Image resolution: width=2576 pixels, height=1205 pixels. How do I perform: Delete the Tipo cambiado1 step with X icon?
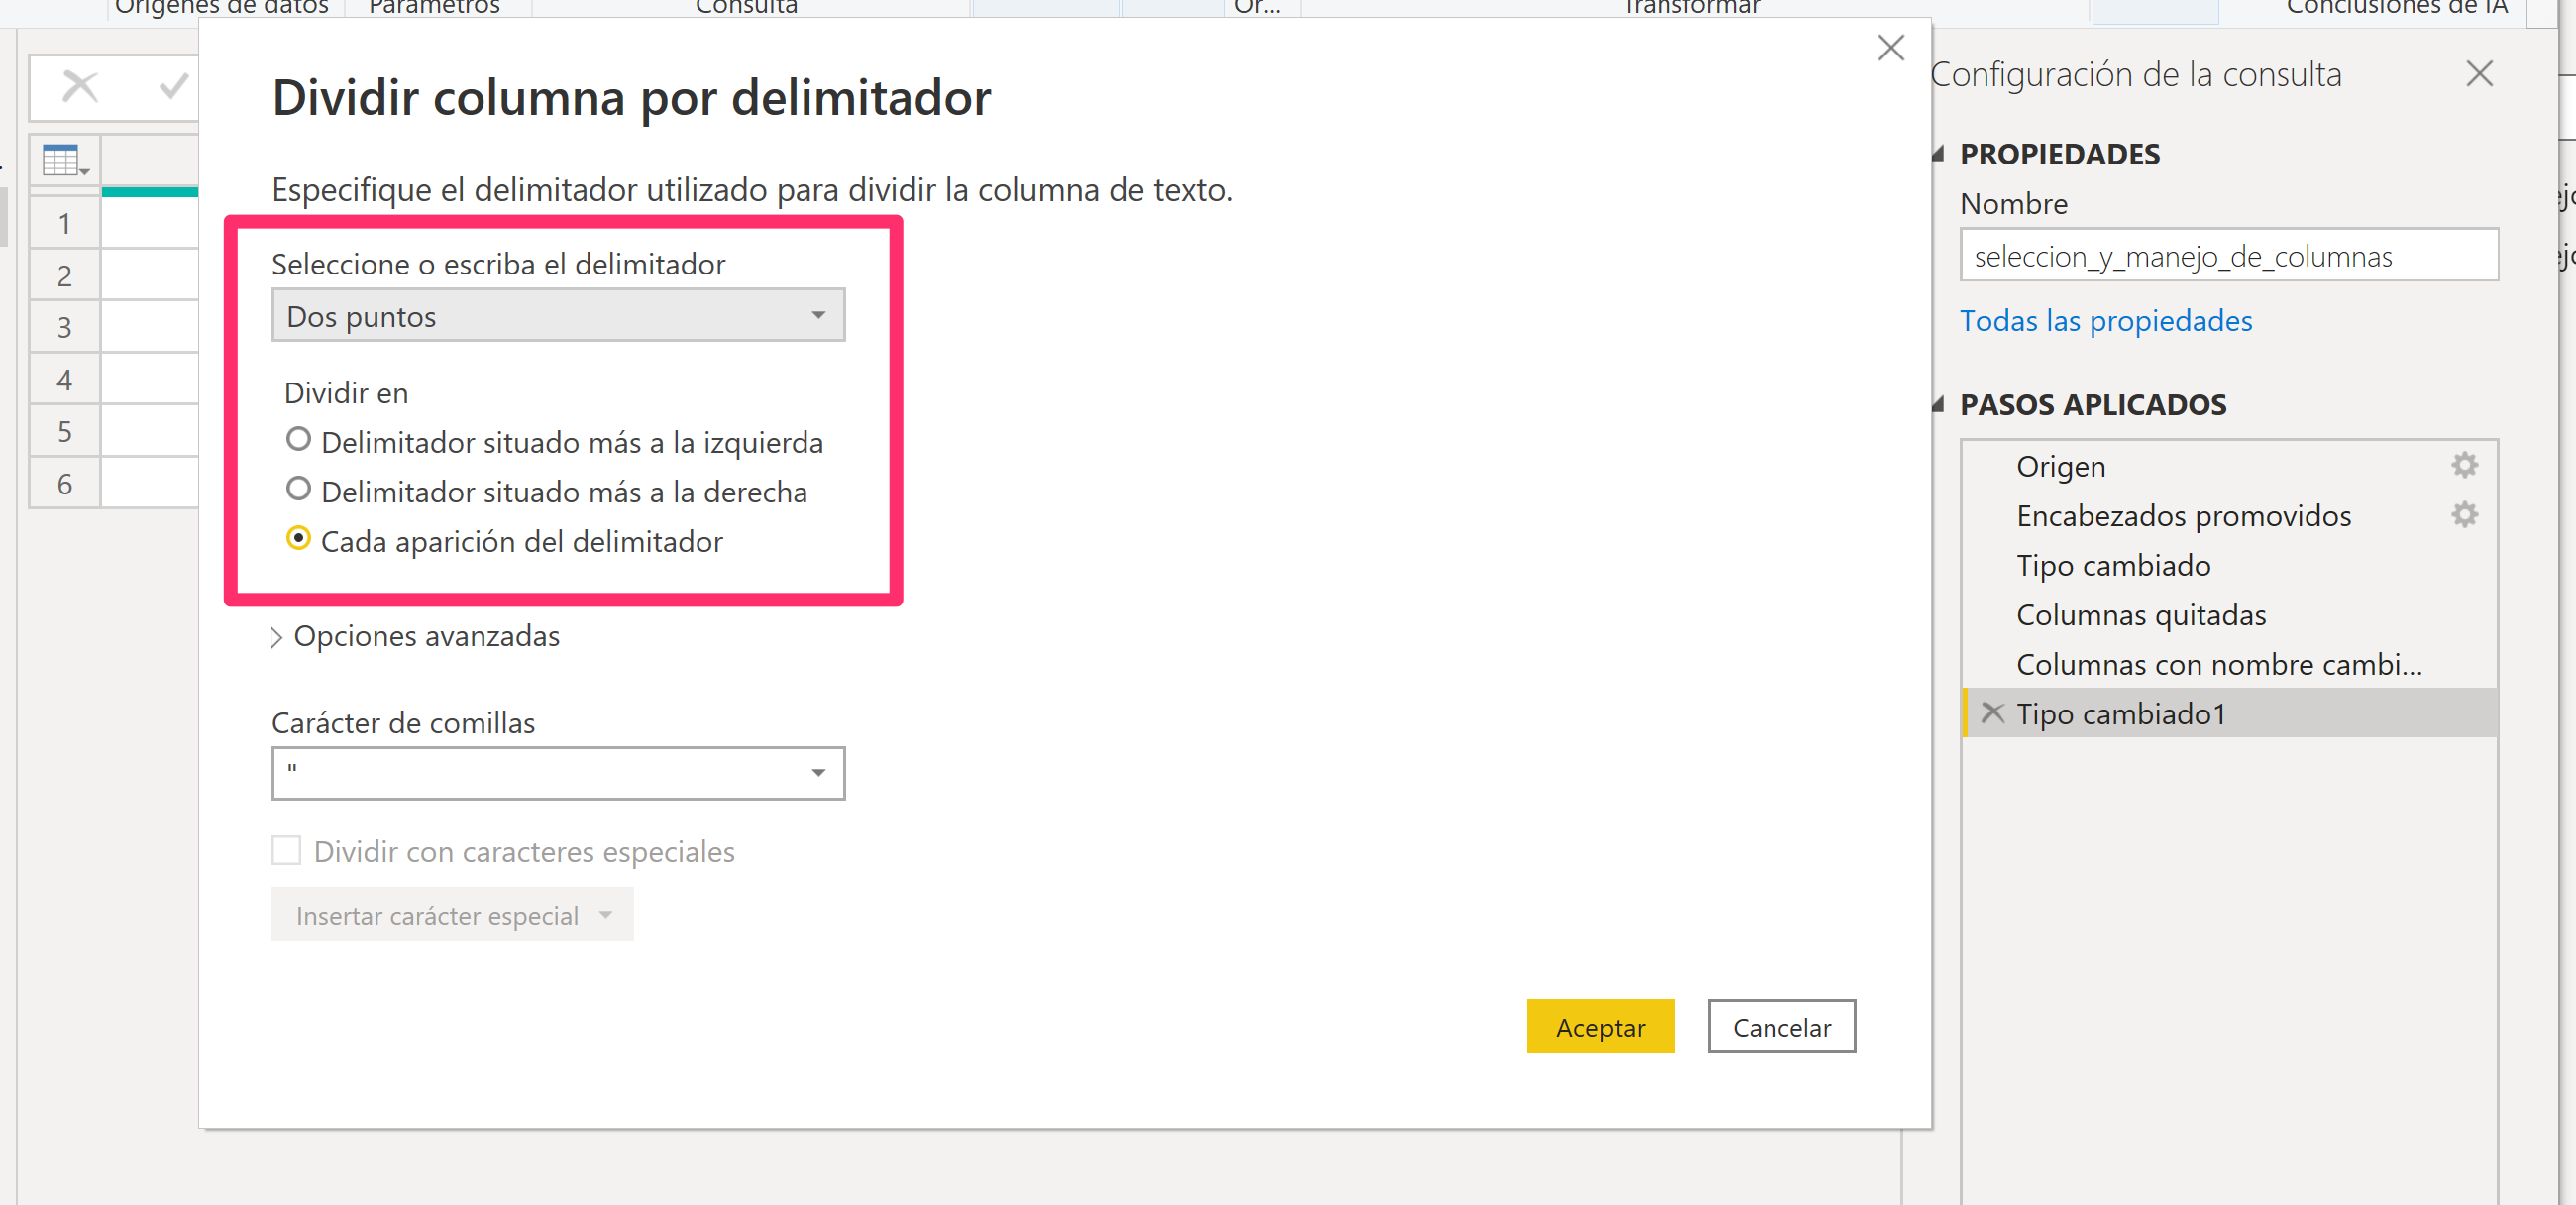[x=1992, y=712]
